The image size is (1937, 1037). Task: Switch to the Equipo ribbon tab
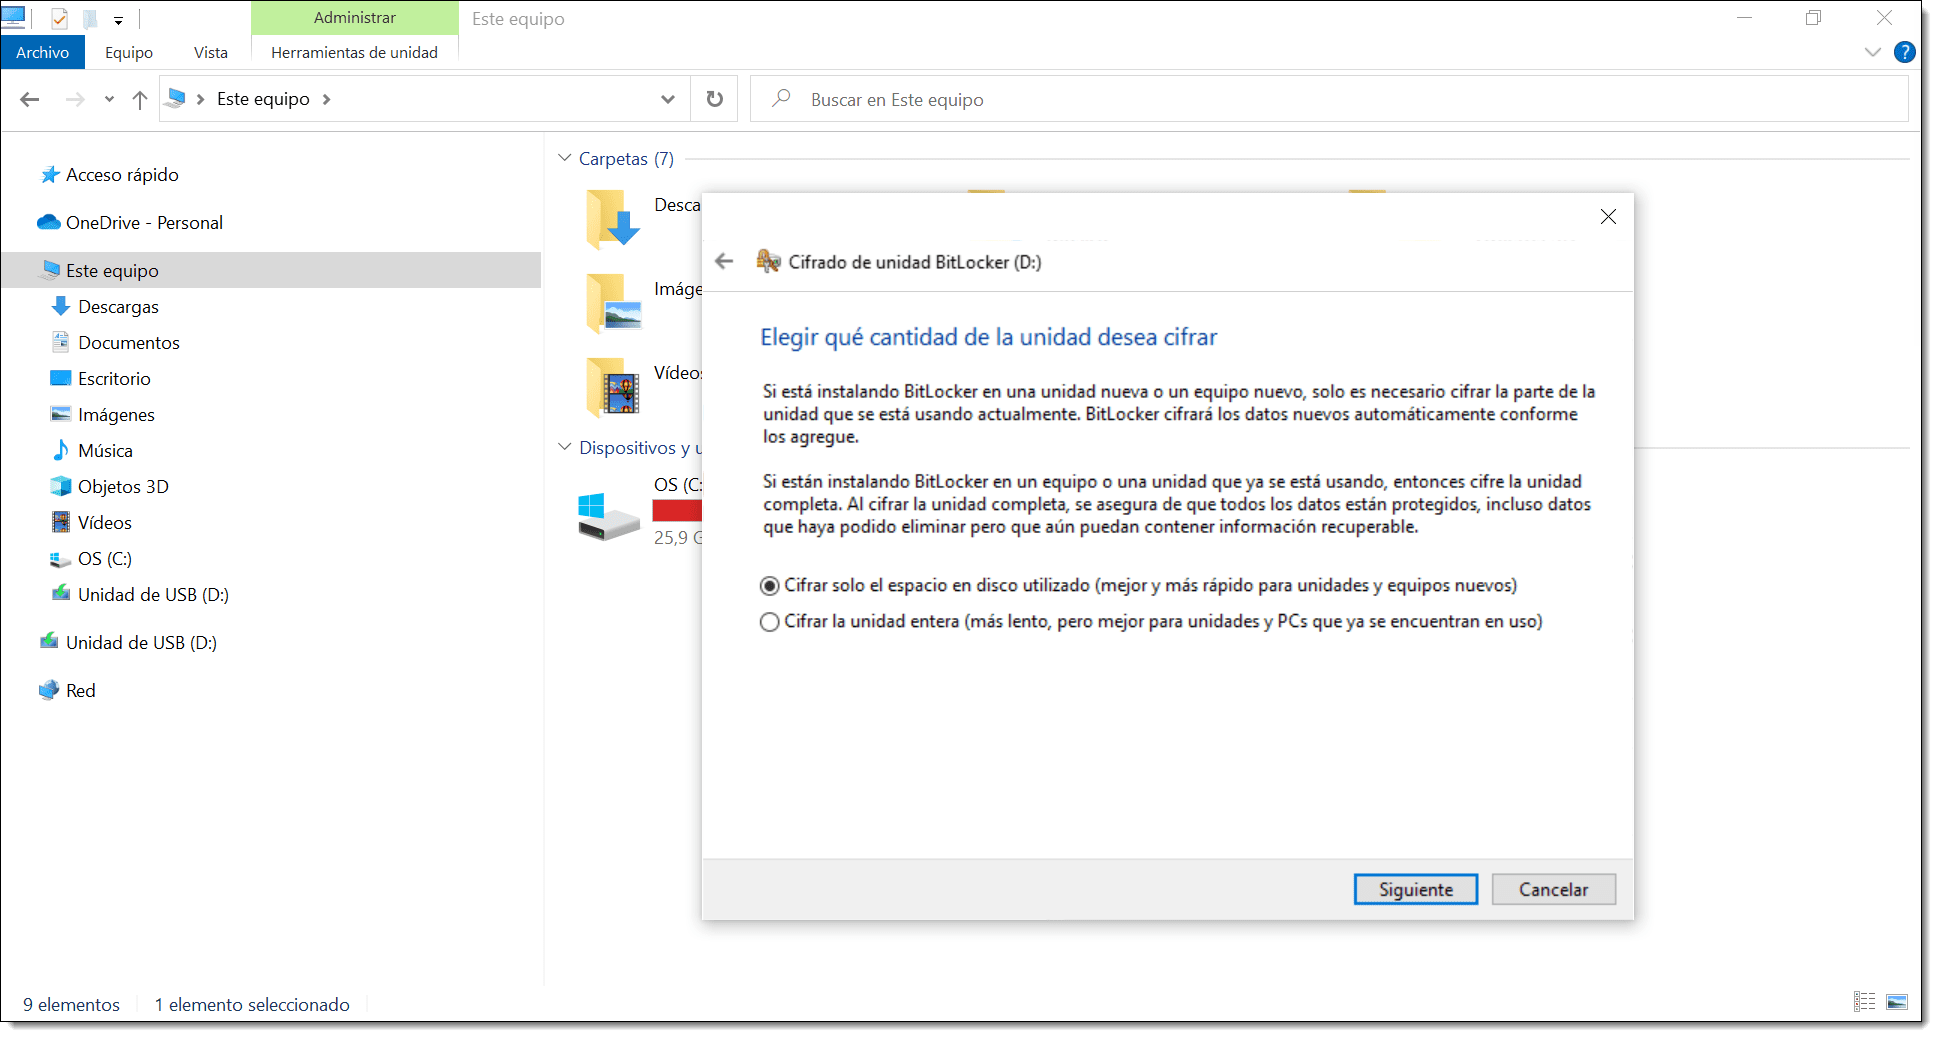[x=129, y=52]
